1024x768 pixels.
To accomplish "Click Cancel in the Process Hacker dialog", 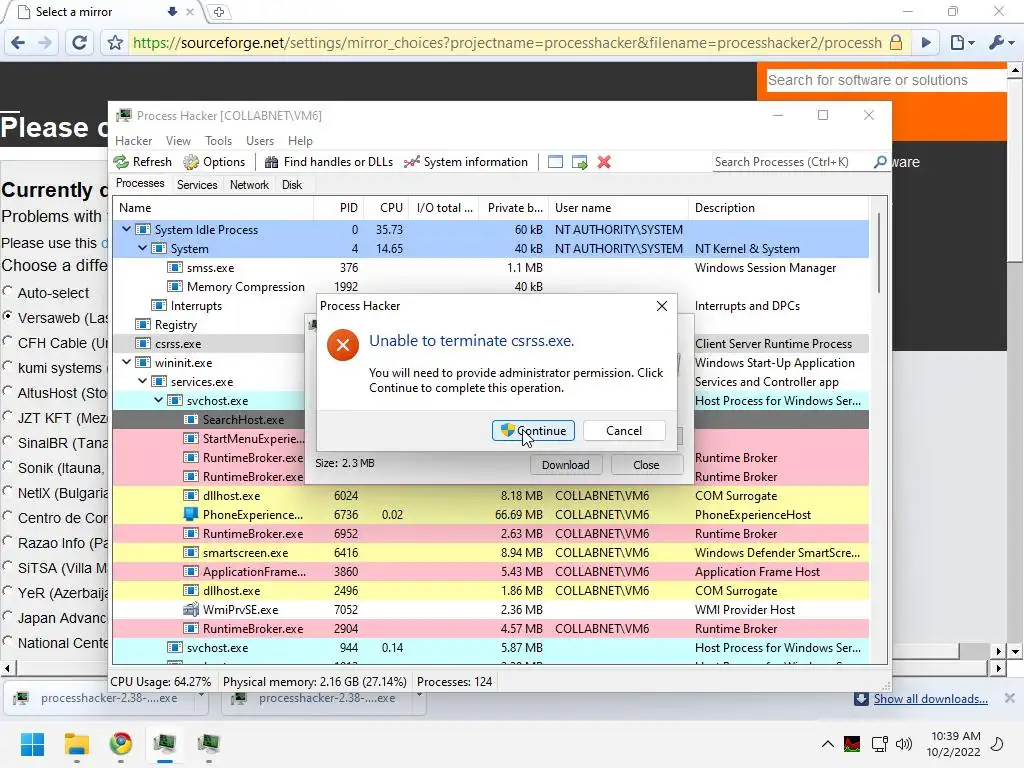I will pyautogui.click(x=624, y=431).
